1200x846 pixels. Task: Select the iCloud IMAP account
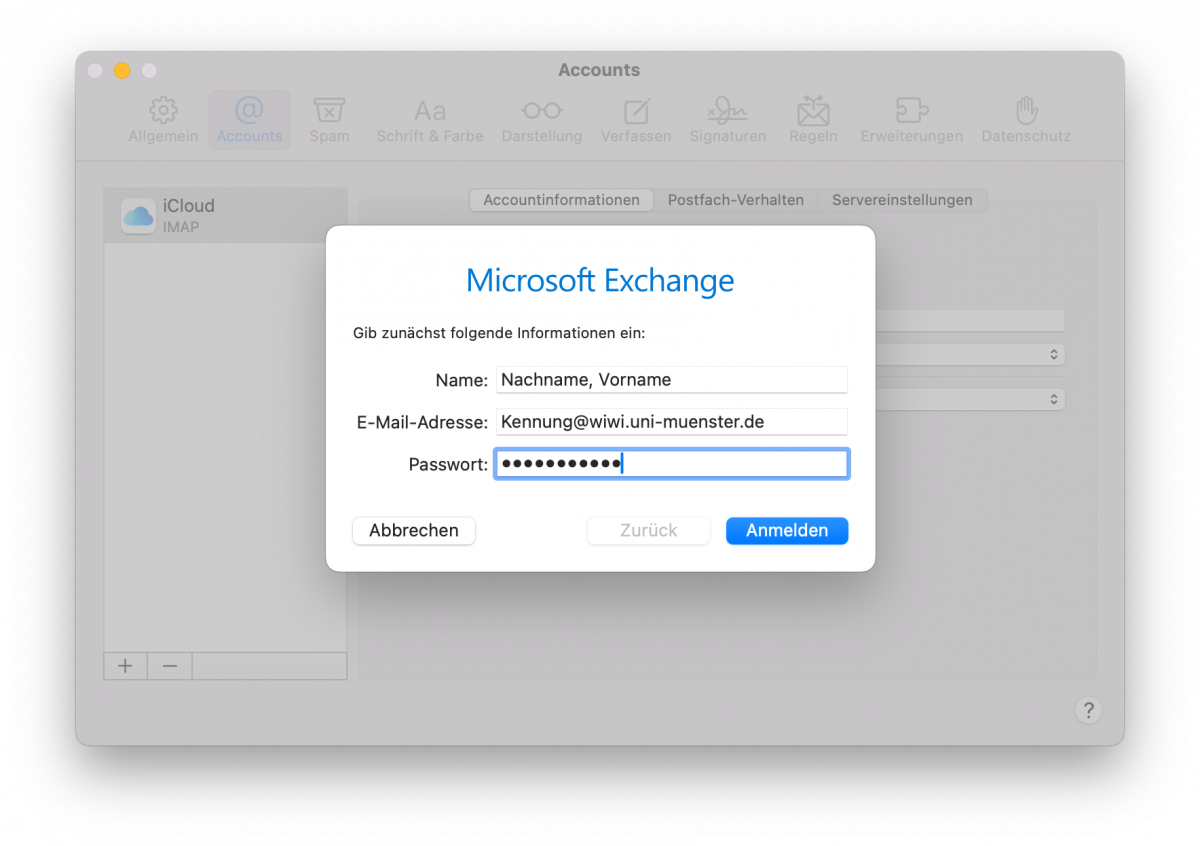pyautogui.click(x=226, y=215)
